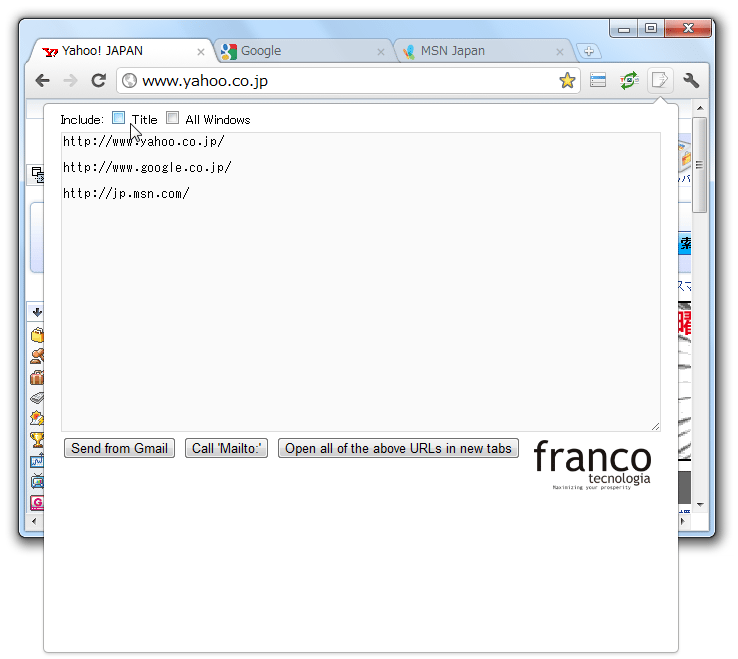The height and width of the screenshot is (659, 738).
Task: Click the forward navigation arrow
Action: click(x=70, y=81)
